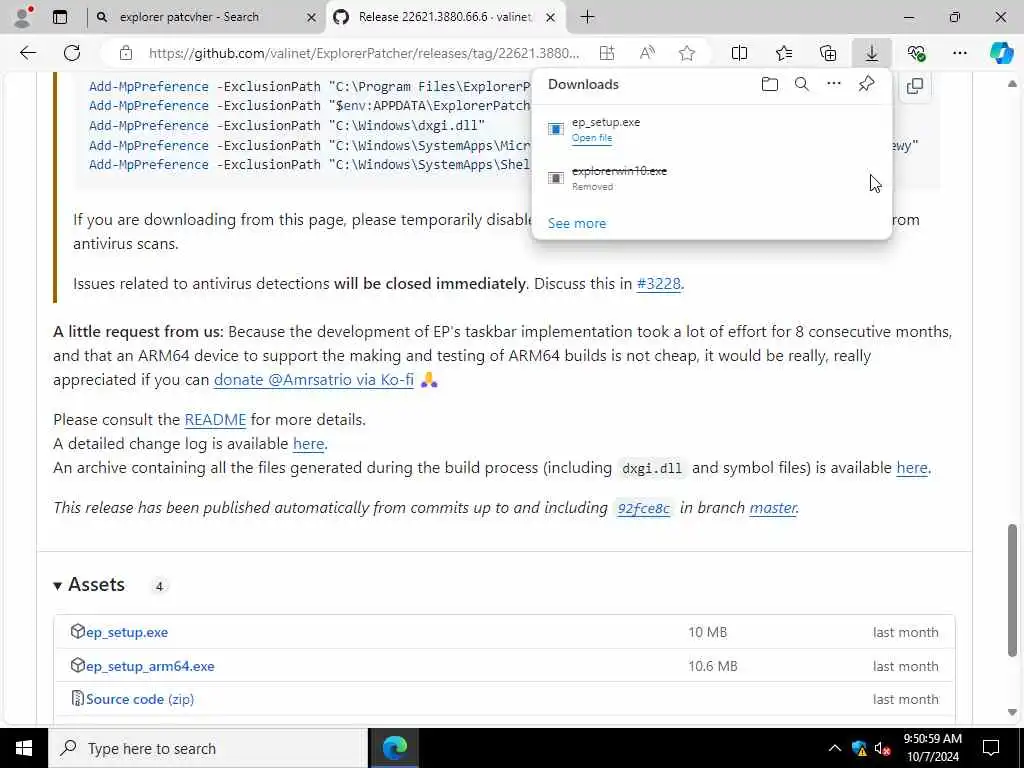Click the scrollbar up arrow

1012,84
